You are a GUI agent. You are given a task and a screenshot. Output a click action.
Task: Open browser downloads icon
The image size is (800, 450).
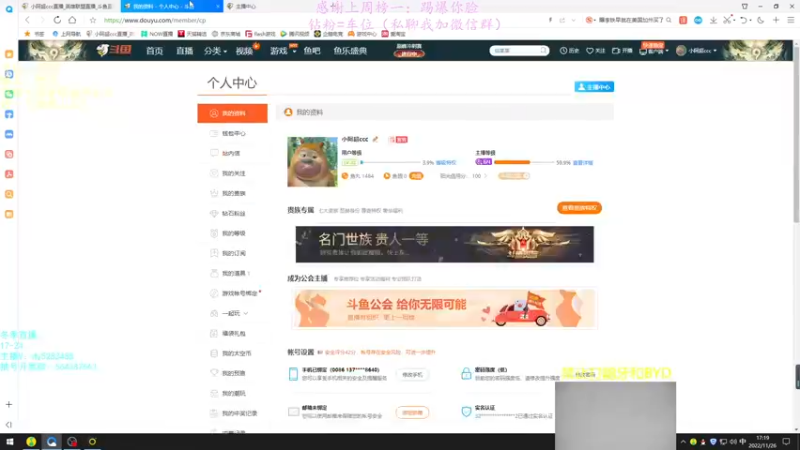click(713, 20)
